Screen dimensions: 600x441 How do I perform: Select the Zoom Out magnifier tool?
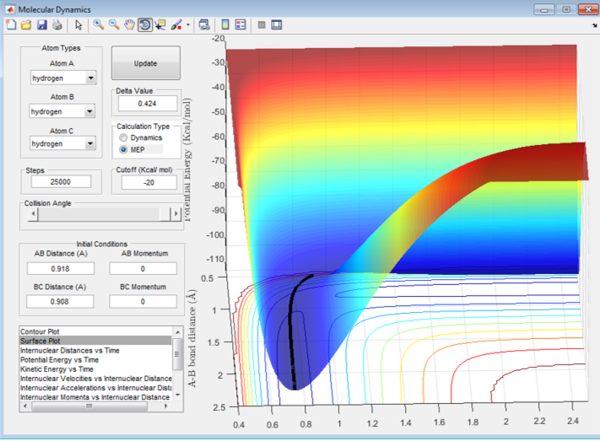click(x=116, y=23)
